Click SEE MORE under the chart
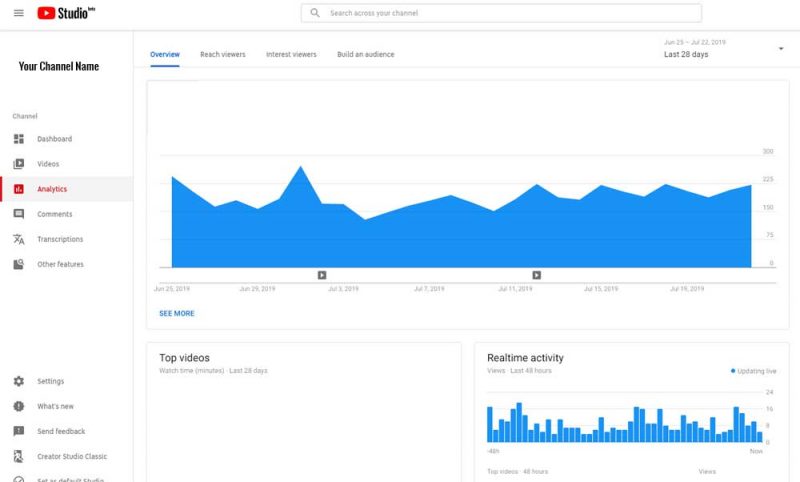Screen dimensions: 800x482 (x=177, y=313)
